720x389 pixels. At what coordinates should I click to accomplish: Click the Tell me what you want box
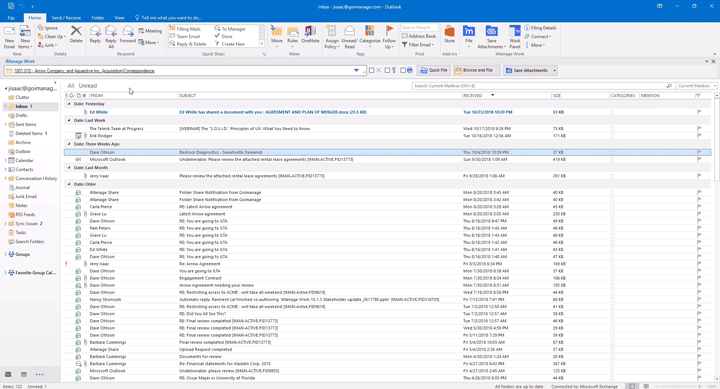click(168, 18)
